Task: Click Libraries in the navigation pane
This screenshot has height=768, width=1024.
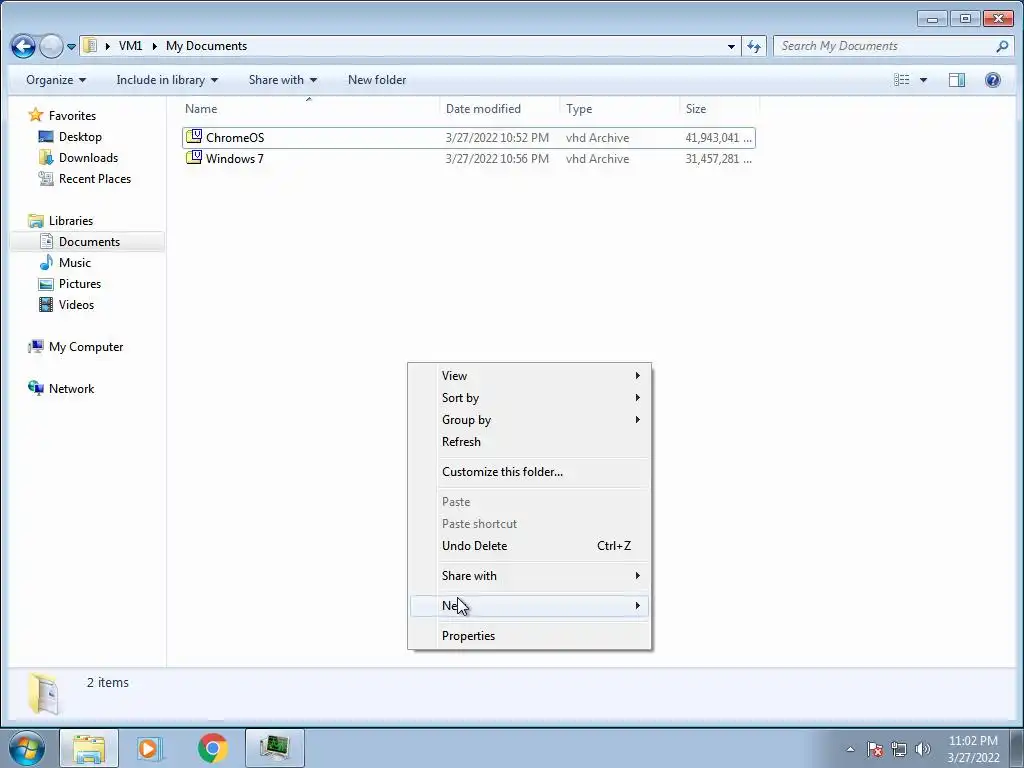Action: [x=71, y=221]
